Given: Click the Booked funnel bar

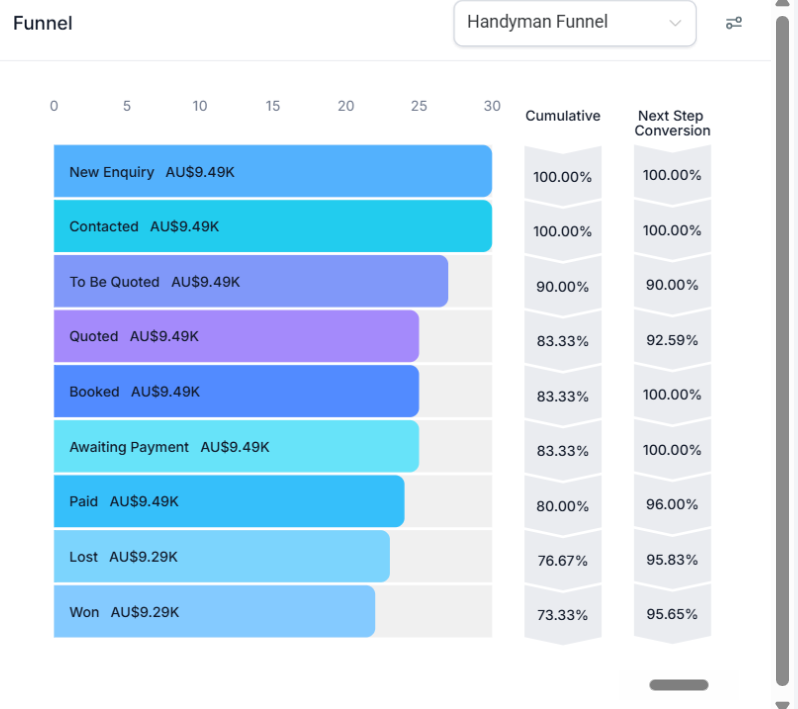Looking at the screenshot, I should [x=237, y=391].
